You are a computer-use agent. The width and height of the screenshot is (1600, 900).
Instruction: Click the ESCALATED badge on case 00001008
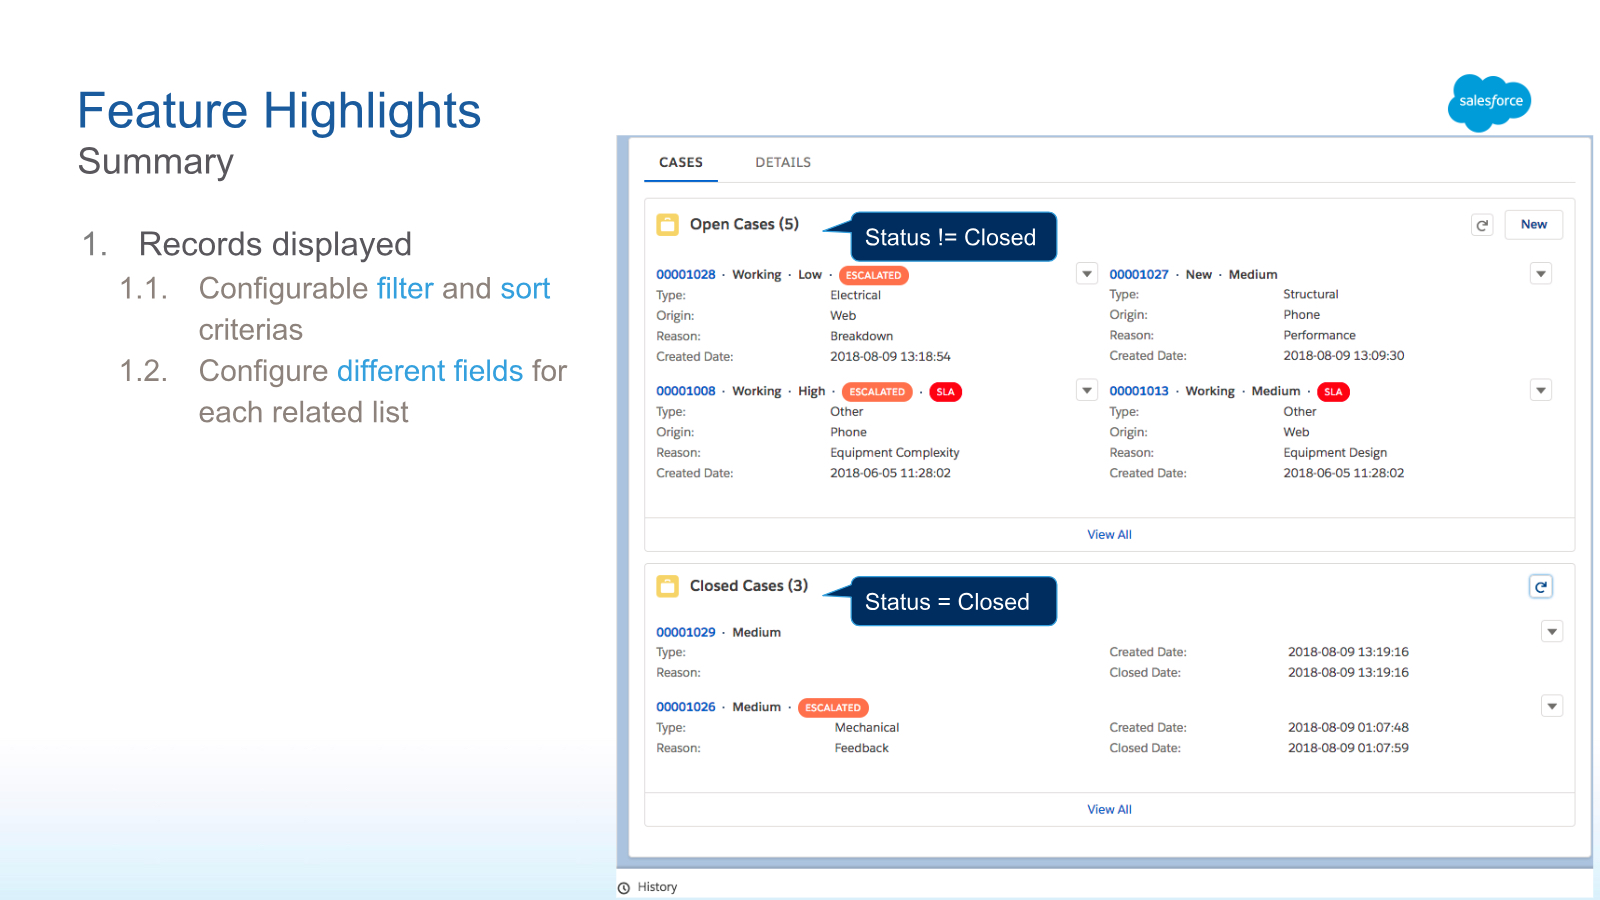point(877,392)
